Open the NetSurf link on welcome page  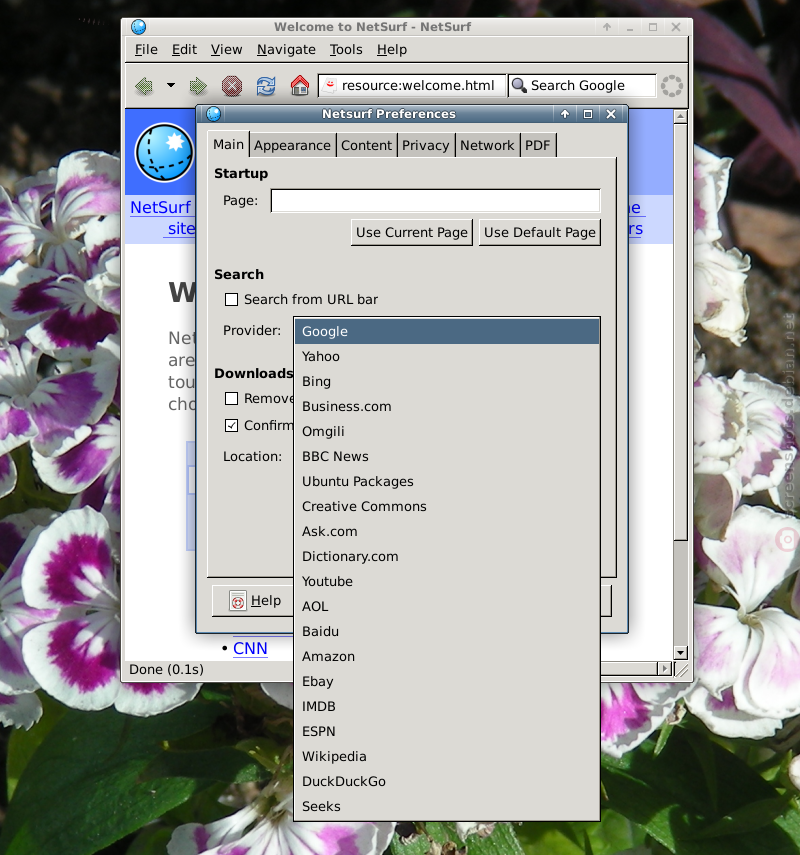tap(160, 208)
